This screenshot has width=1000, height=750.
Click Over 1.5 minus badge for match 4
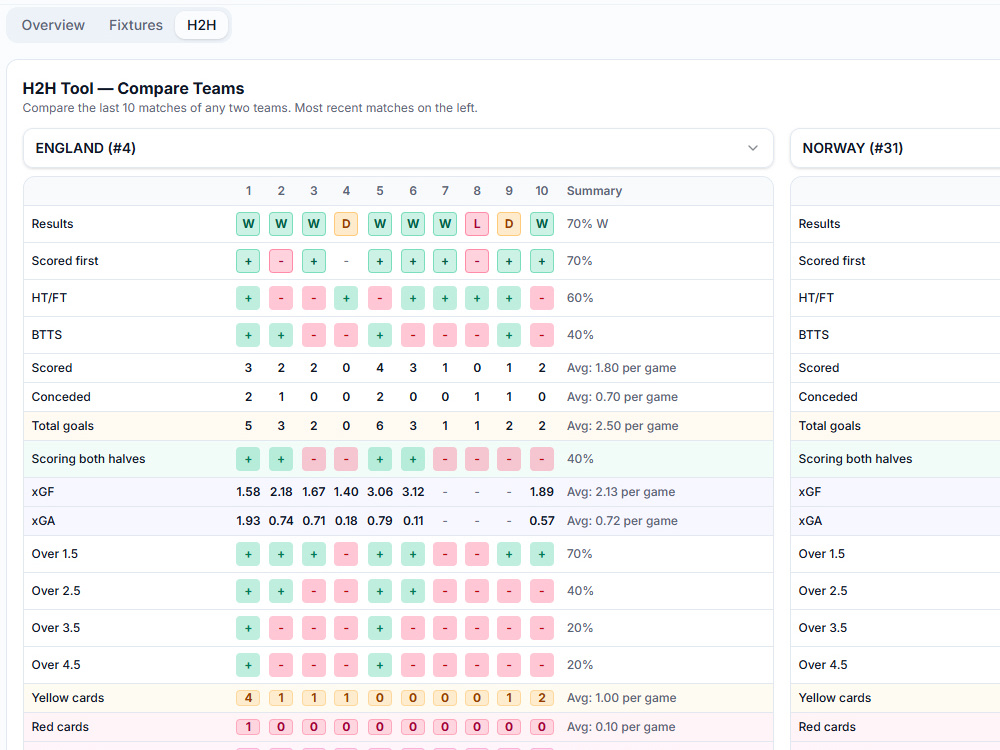point(346,554)
